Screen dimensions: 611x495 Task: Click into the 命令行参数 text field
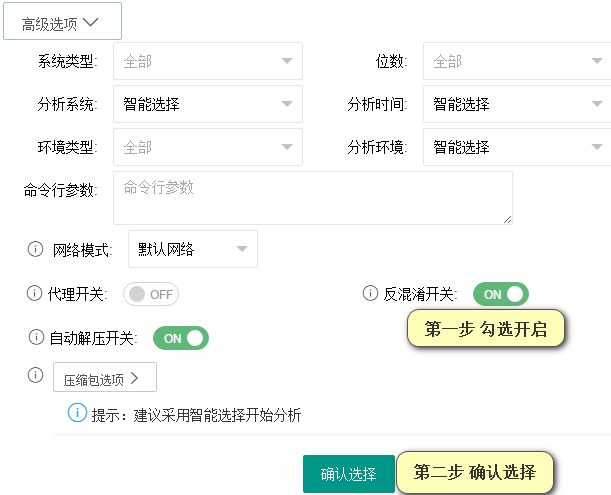(x=313, y=198)
